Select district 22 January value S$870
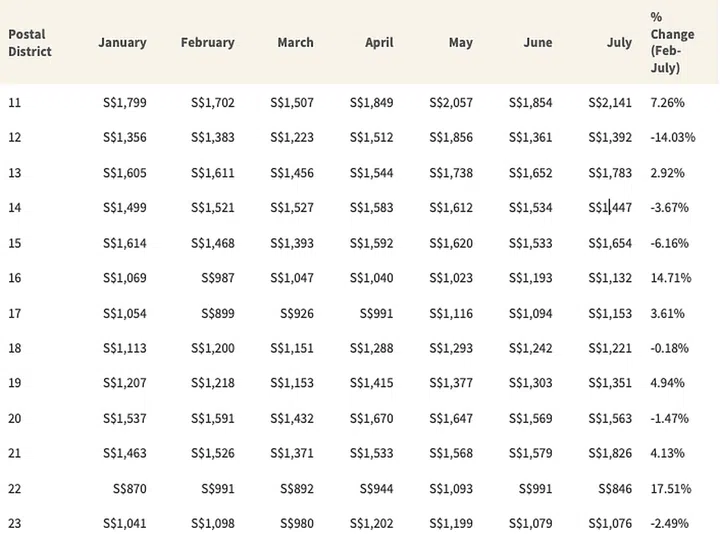This screenshot has width=720, height=540. [x=130, y=489]
